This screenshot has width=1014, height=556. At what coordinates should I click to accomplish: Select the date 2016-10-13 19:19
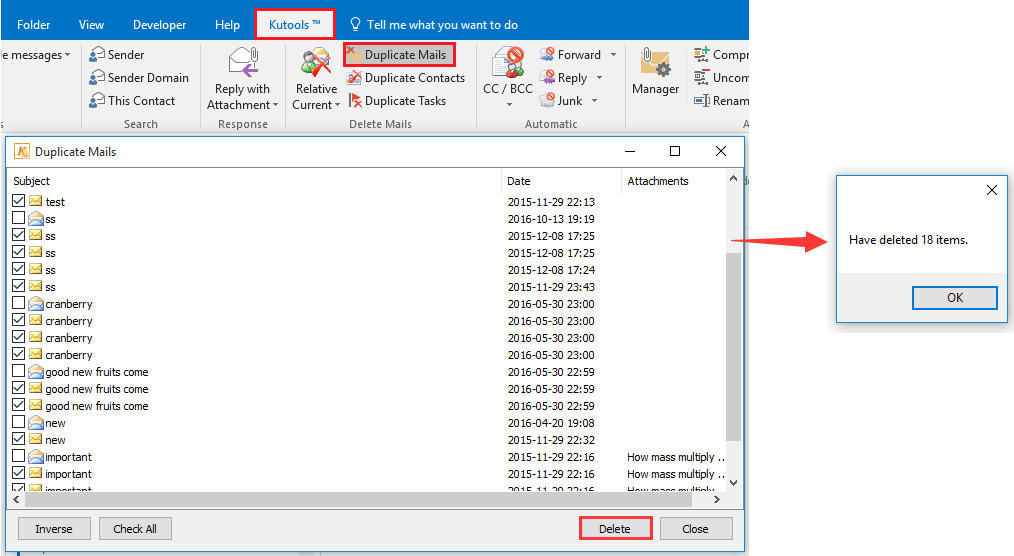(x=551, y=219)
